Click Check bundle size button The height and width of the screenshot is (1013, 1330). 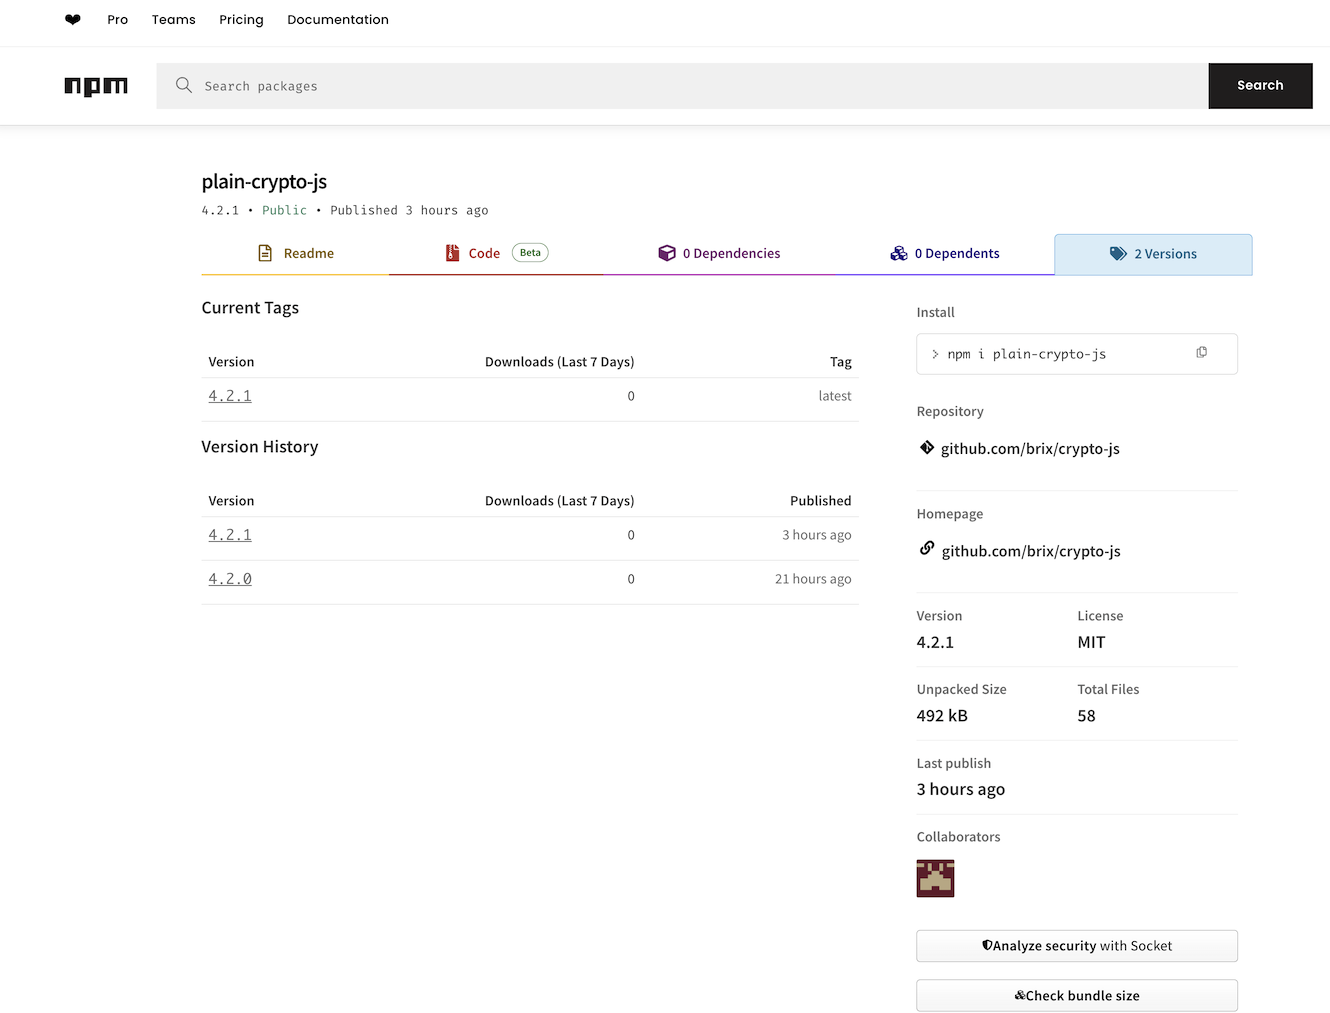[1077, 996]
